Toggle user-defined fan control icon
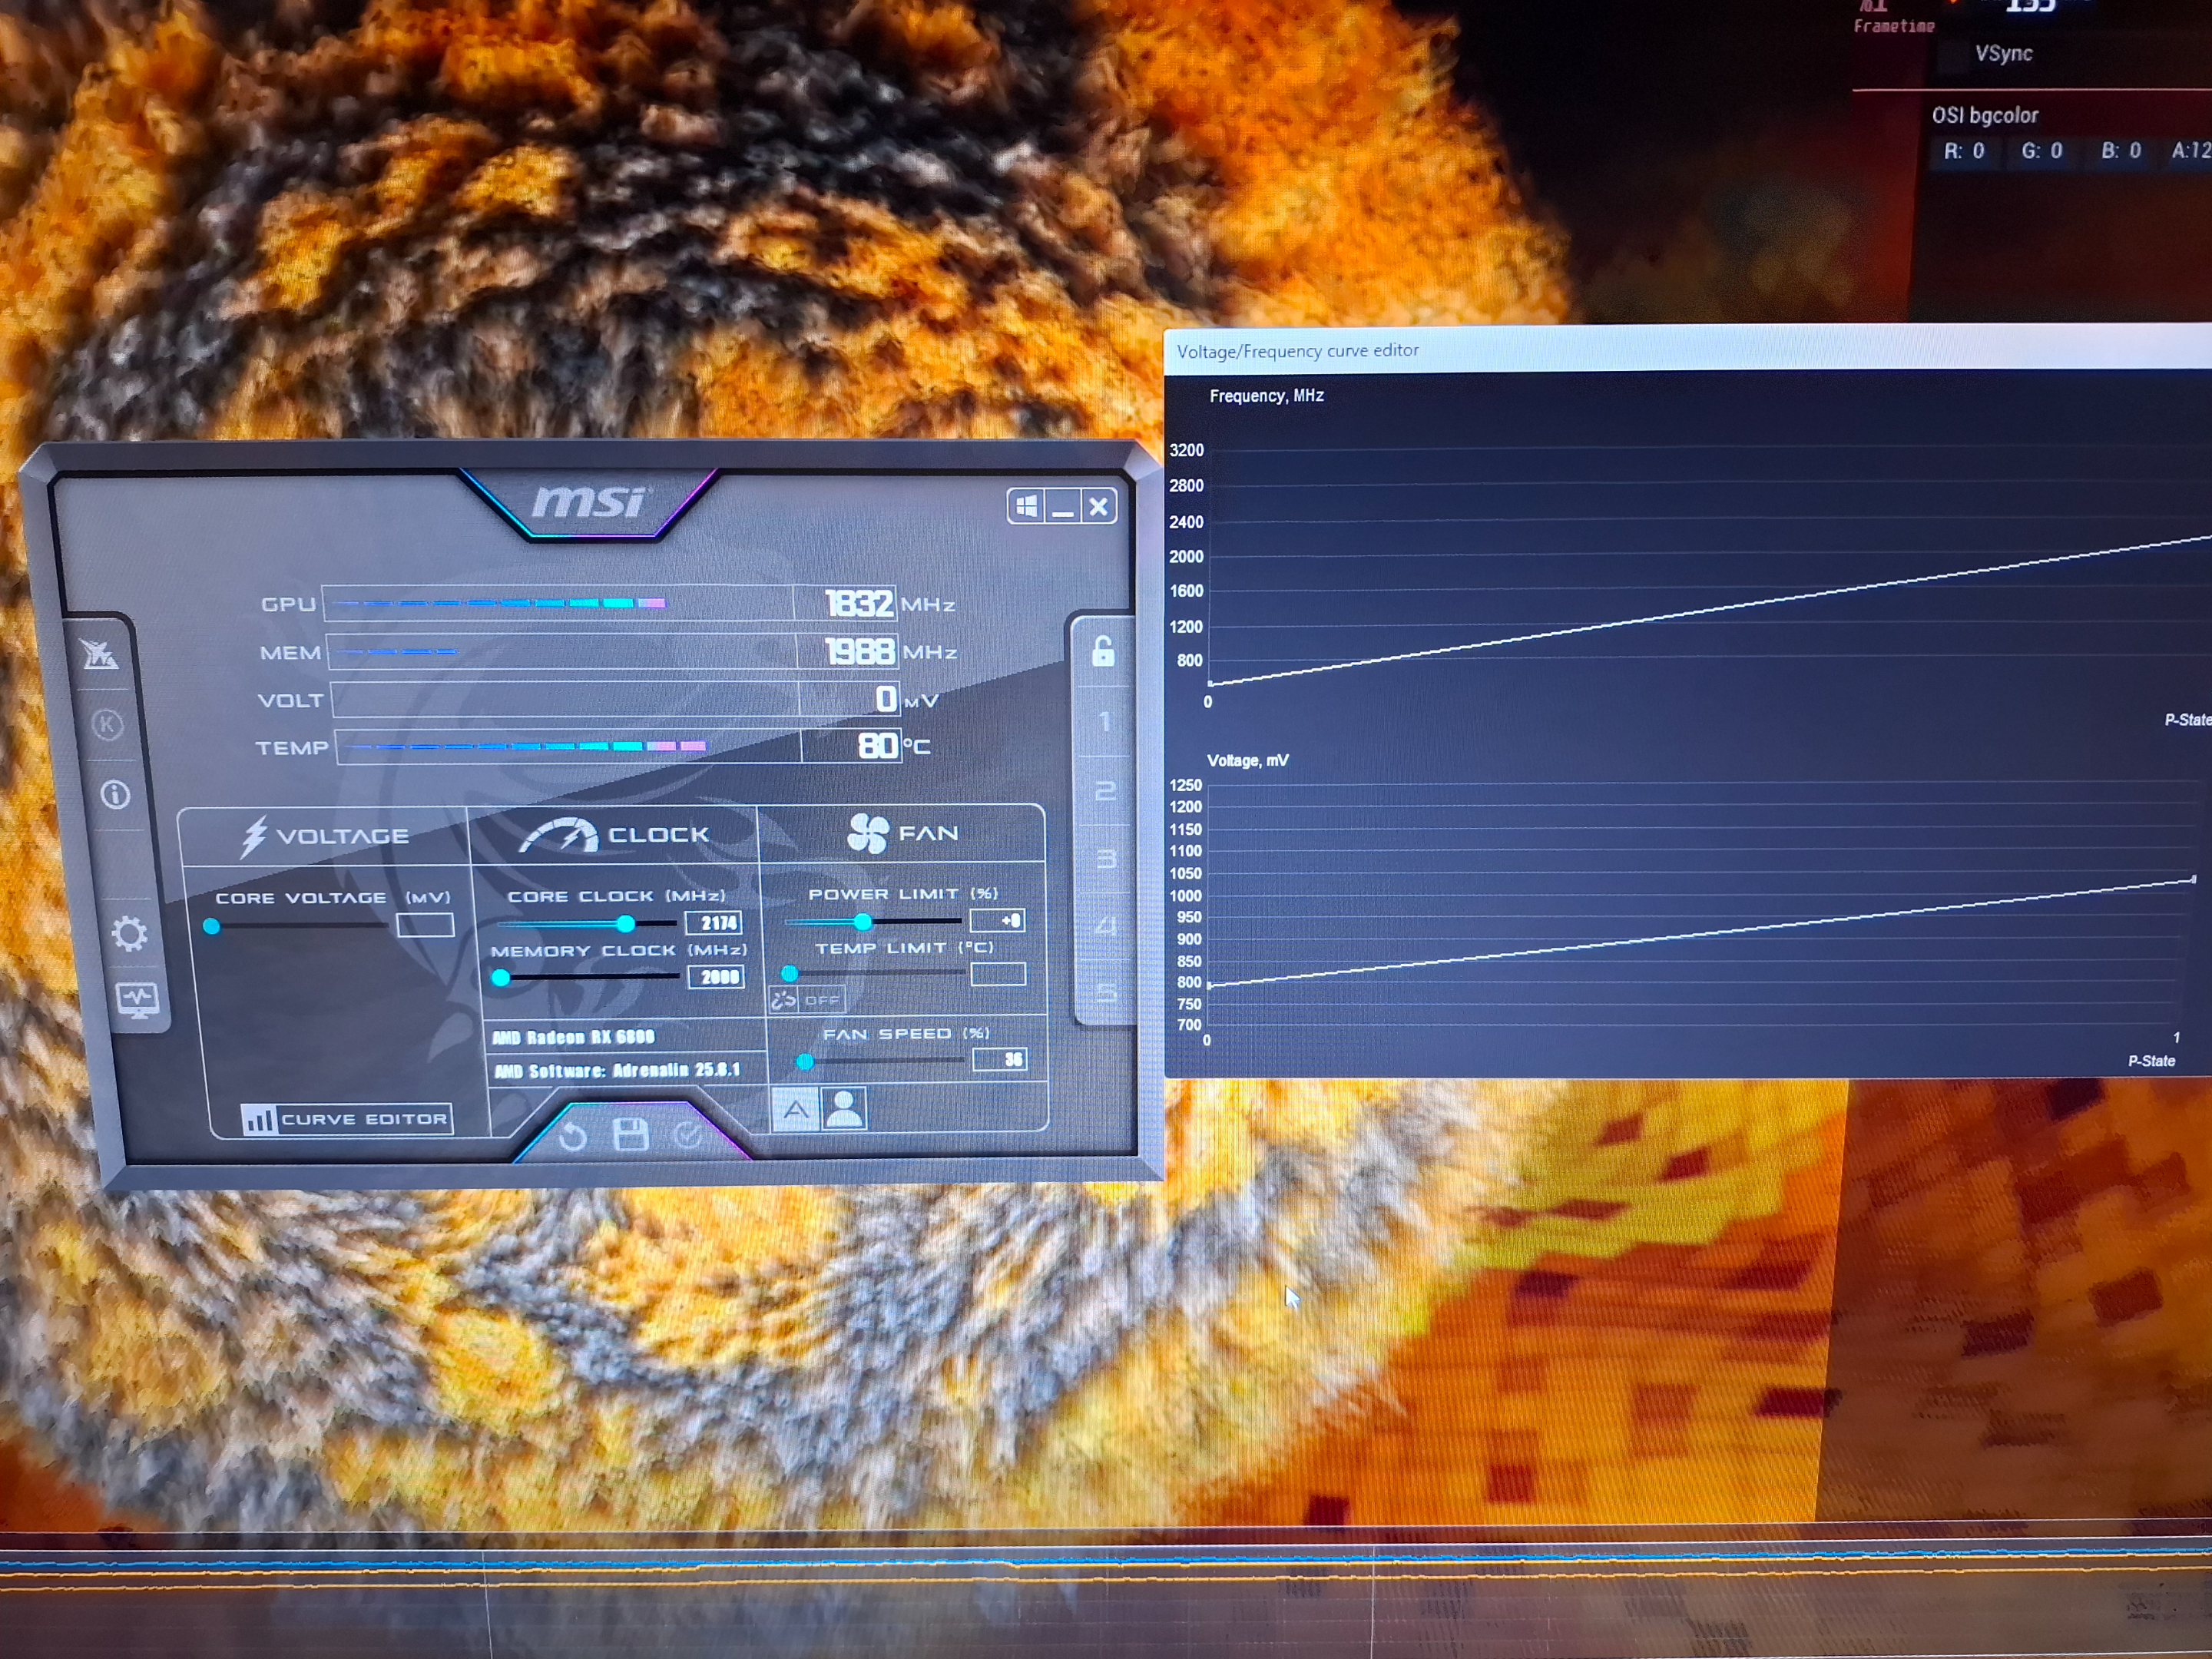Viewport: 2212px width, 1659px height. [x=845, y=1108]
